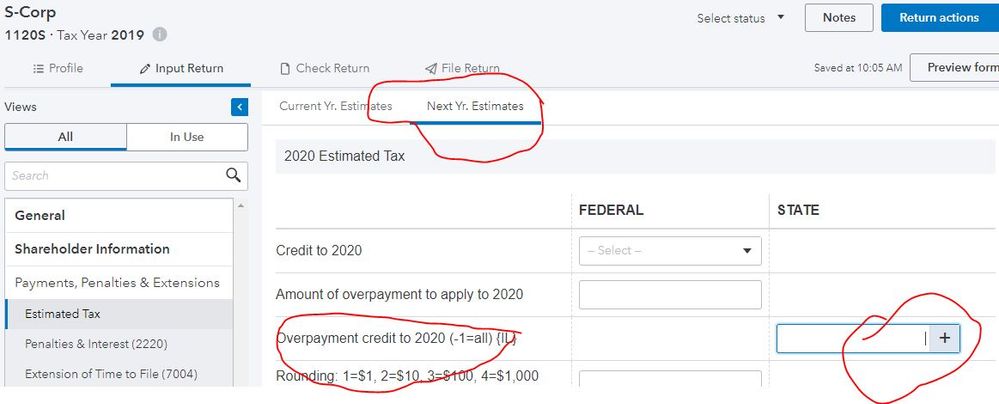Click the info icon beside Tax Year 2019
The width and height of the screenshot is (999, 404).
pos(160,35)
